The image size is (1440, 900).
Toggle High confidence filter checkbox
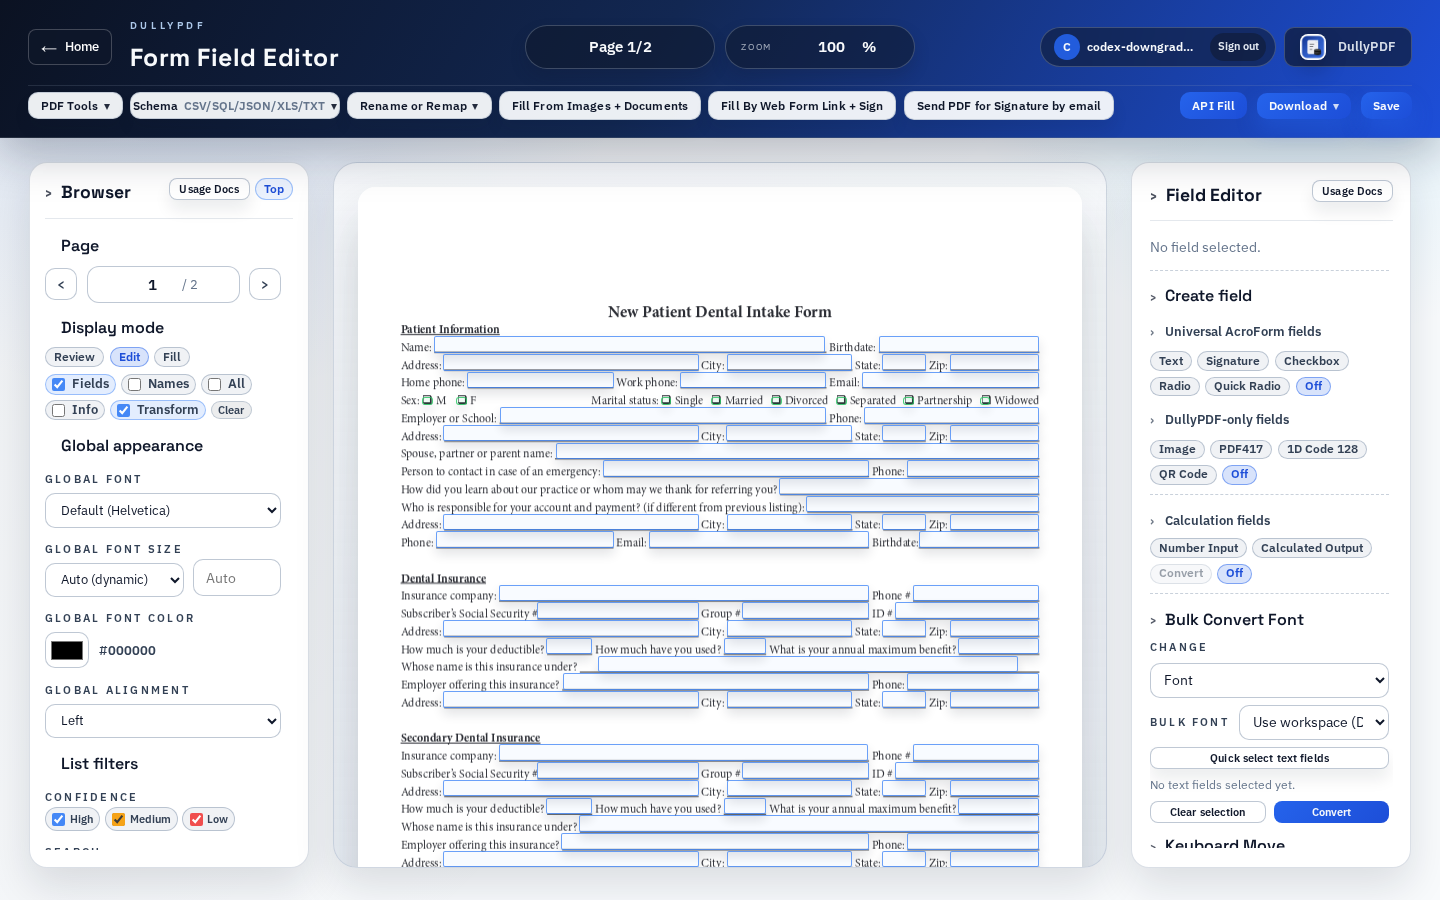(59, 819)
